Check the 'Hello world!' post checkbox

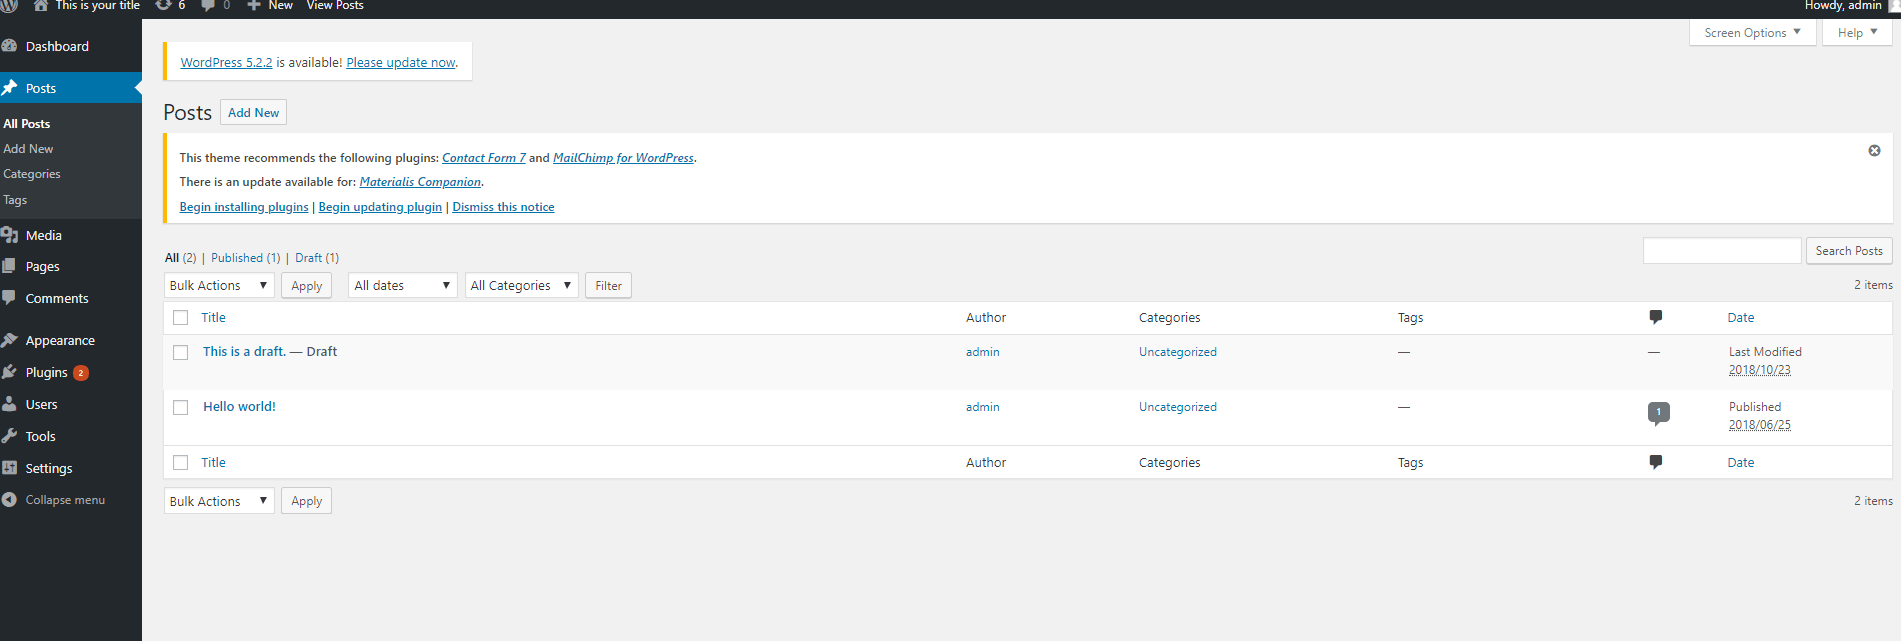[x=180, y=408]
